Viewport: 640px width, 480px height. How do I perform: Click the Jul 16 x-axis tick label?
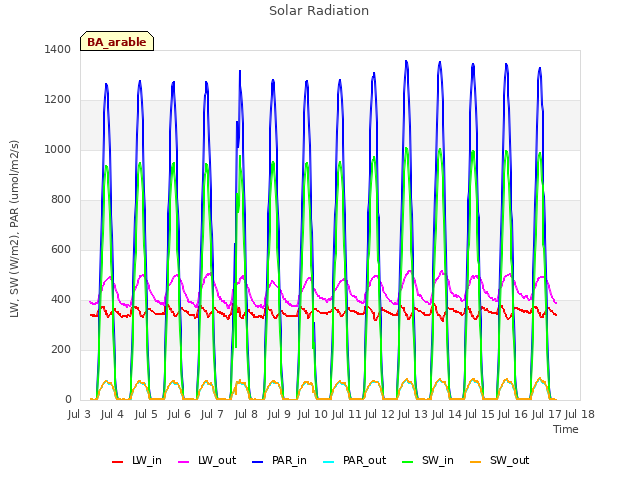[x=513, y=414]
